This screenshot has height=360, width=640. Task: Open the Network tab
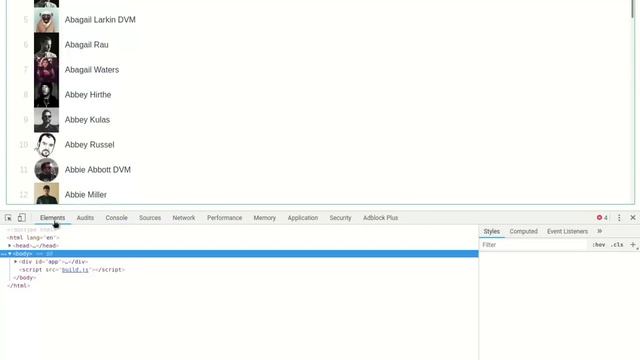click(x=184, y=218)
